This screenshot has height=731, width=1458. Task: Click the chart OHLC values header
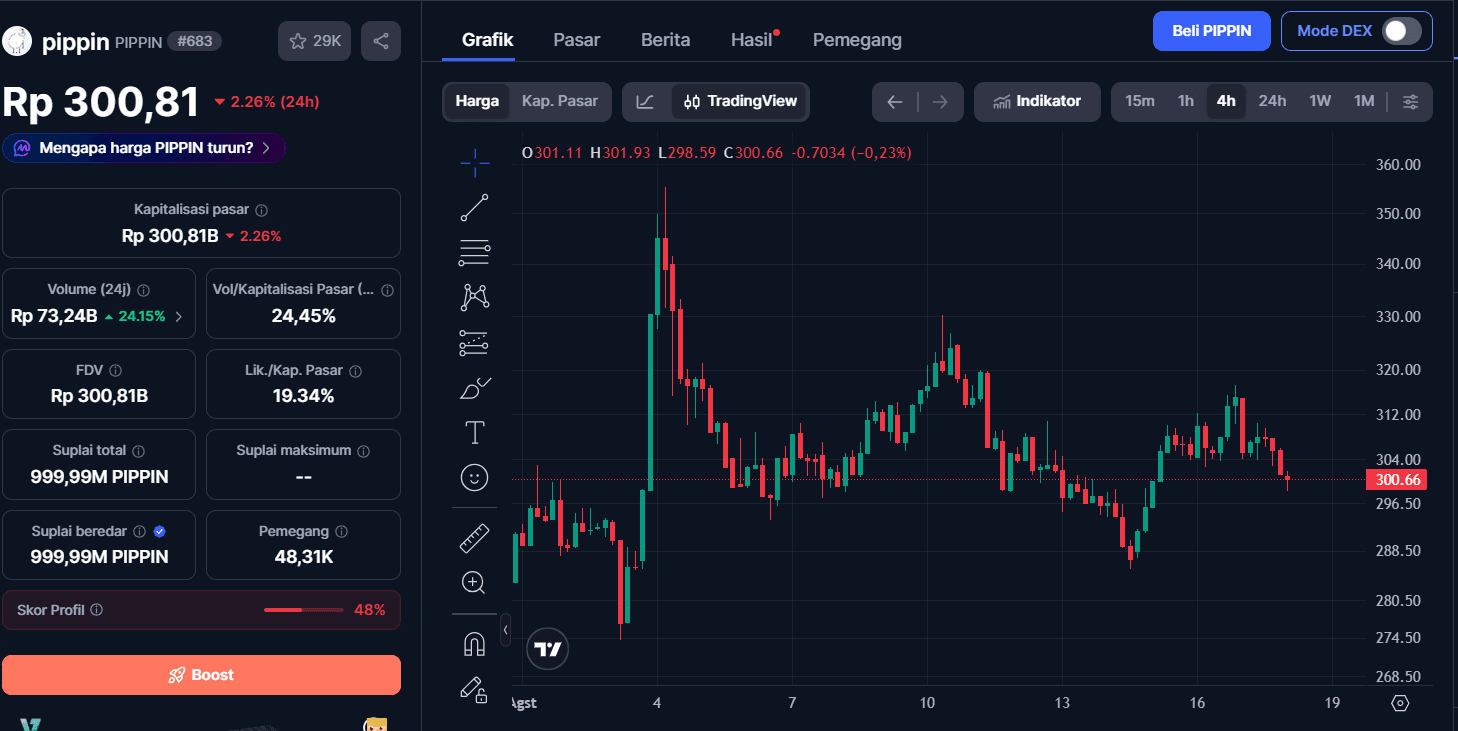(716, 153)
